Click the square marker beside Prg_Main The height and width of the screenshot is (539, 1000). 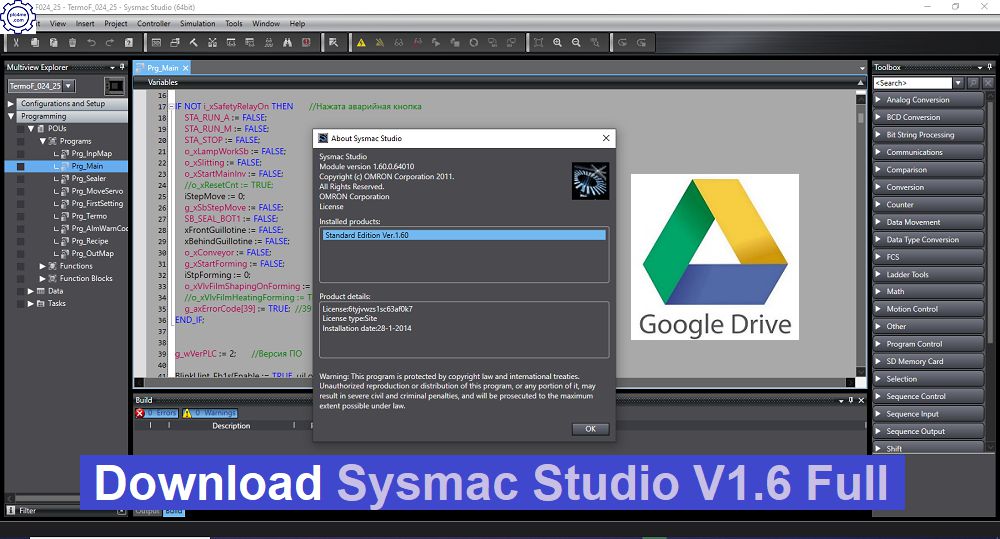tap(21, 166)
